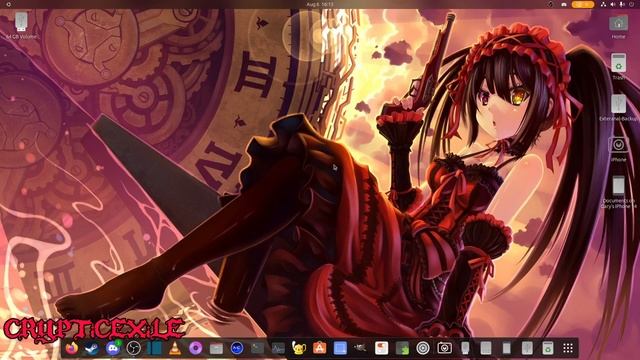Click the Discord tray indicator icon
Image resolution: width=640 pixels, height=360 pixels.
click(564, 4)
